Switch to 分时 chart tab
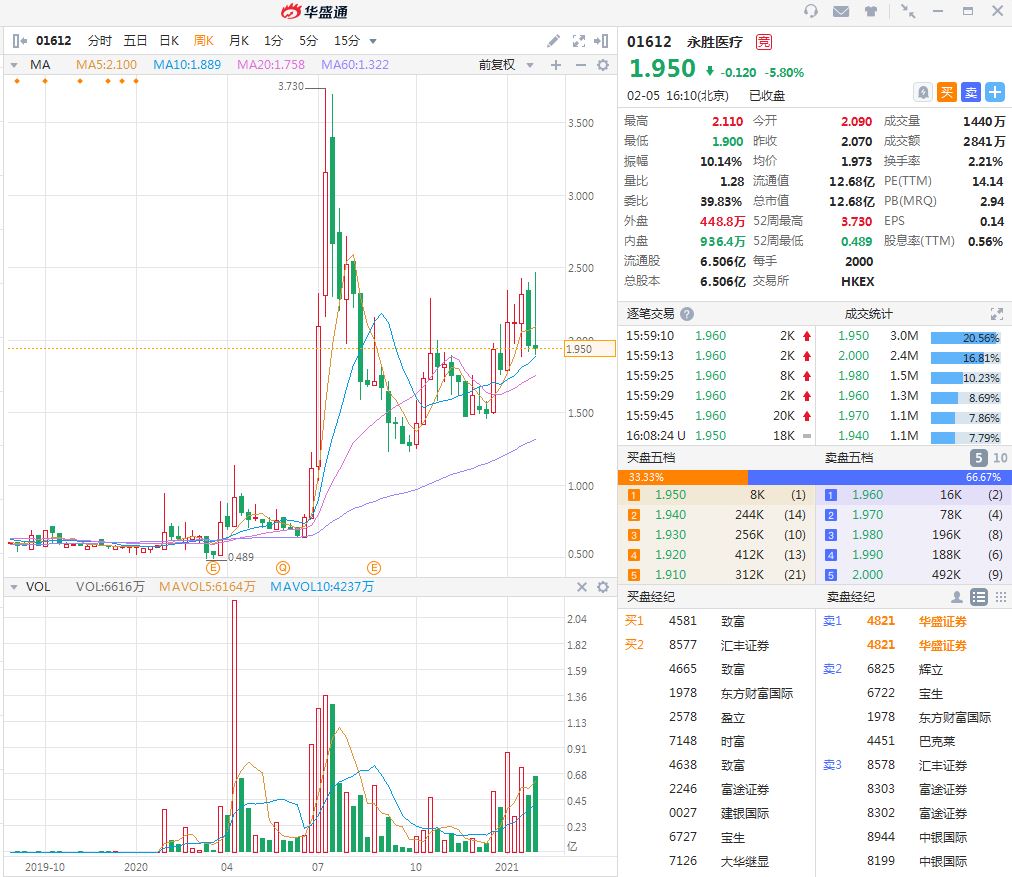 point(99,41)
